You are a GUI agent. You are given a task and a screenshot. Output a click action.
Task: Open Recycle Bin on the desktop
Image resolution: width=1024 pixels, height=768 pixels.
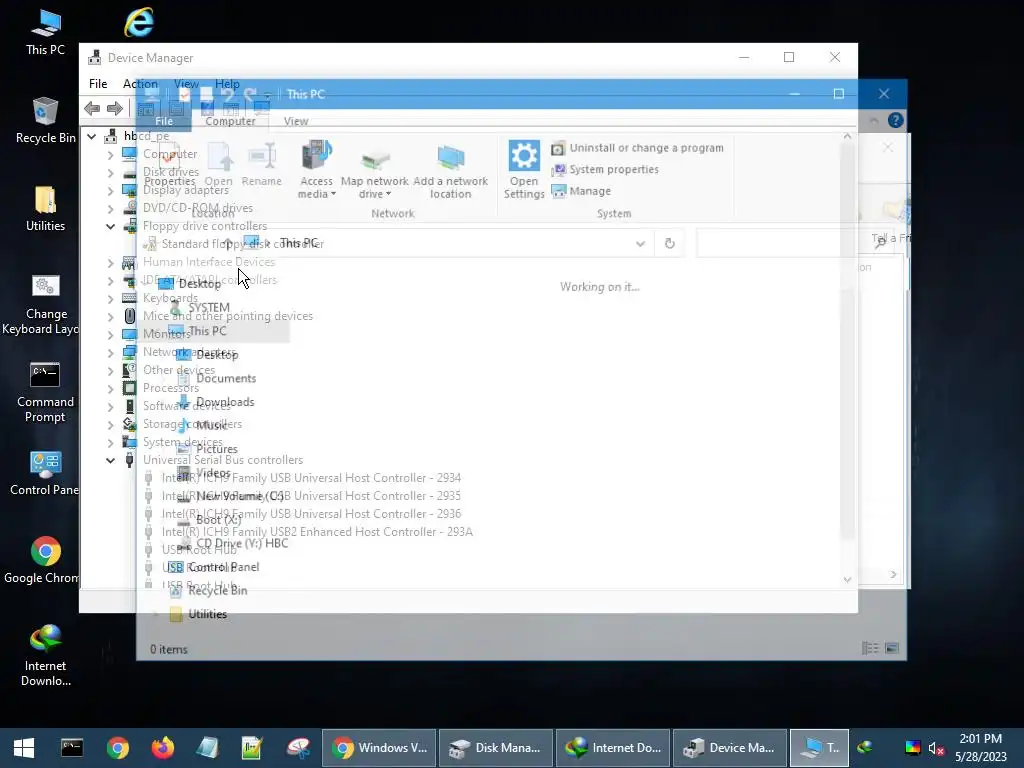[x=45, y=121]
